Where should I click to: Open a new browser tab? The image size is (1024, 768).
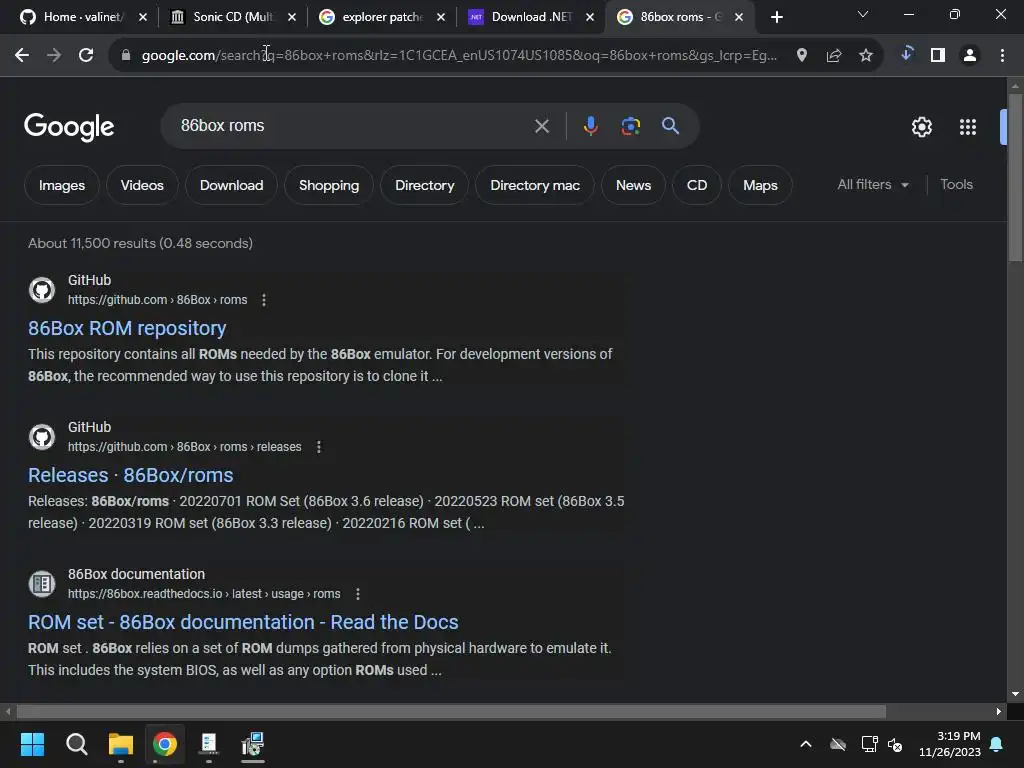coord(776,17)
